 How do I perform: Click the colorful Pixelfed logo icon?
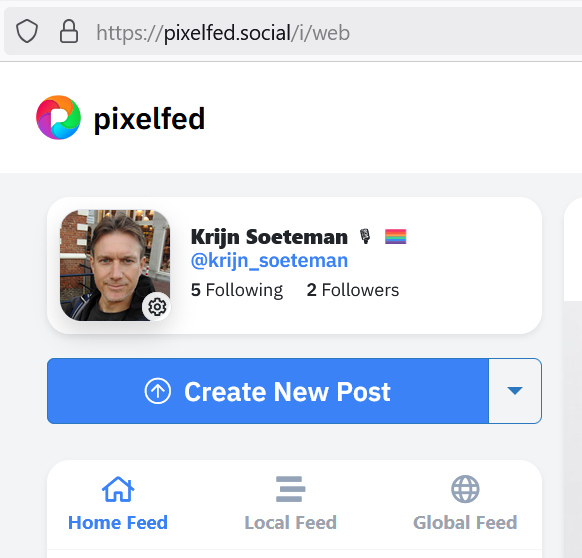click(58, 118)
